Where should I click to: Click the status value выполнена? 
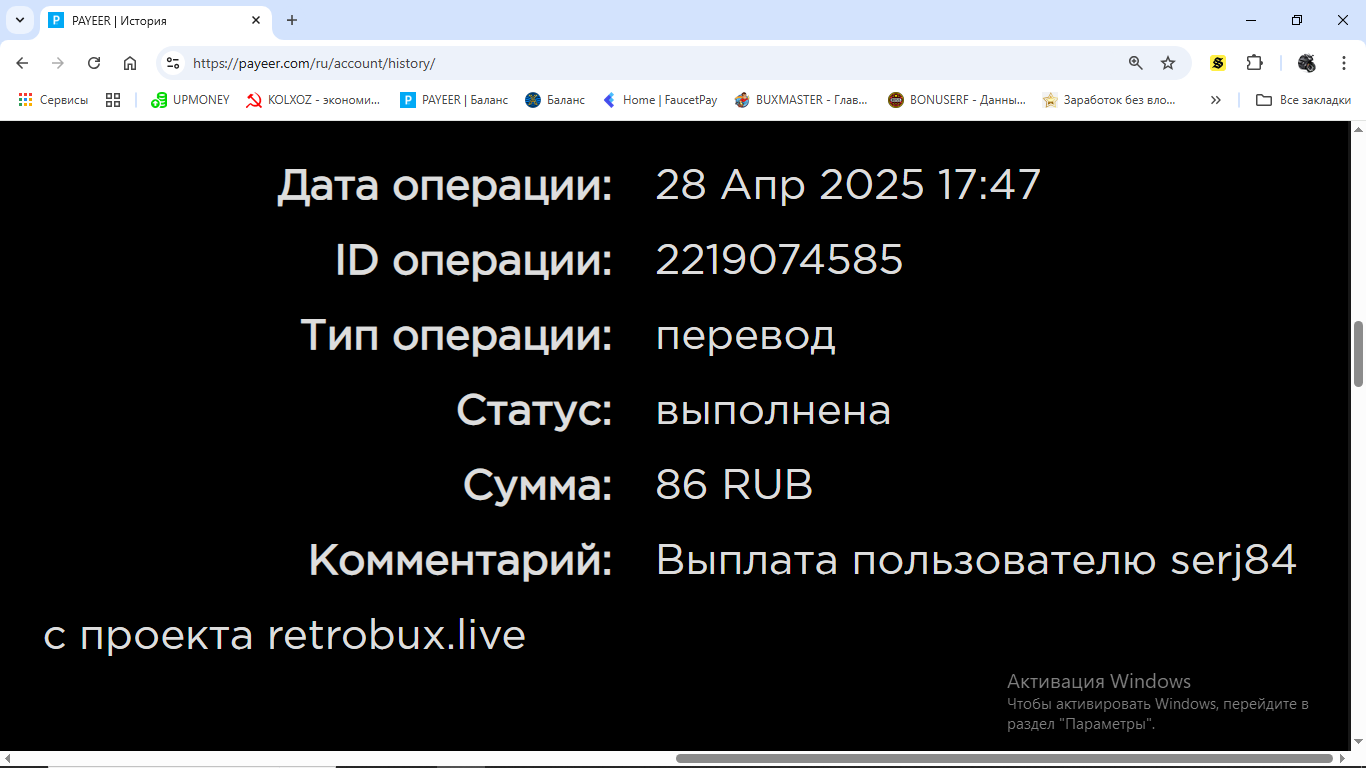coord(773,410)
